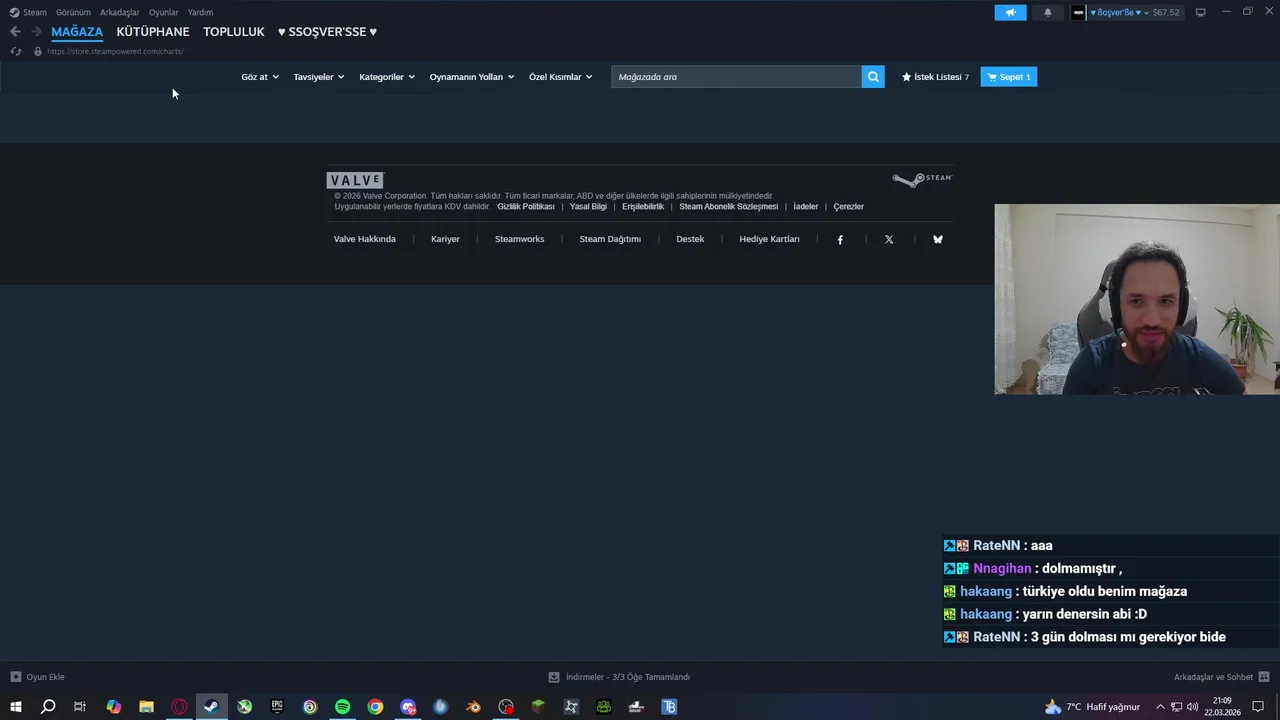The width and height of the screenshot is (1280, 720).
Task: Click the Valve logo in footer
Action: point(355,180)
